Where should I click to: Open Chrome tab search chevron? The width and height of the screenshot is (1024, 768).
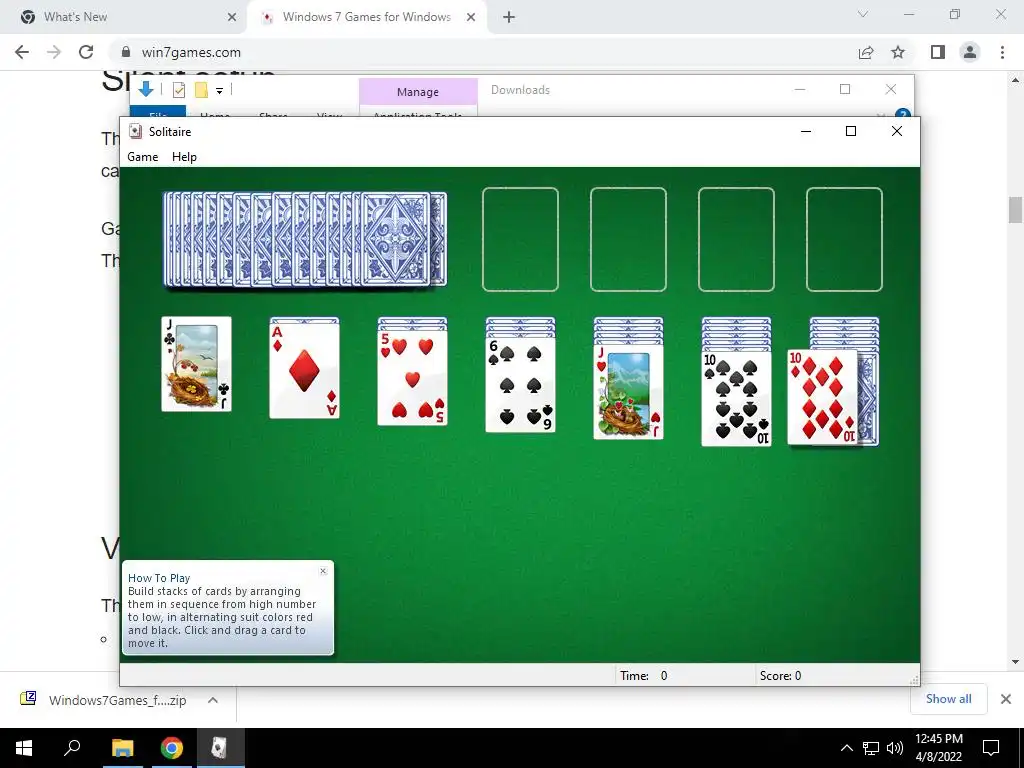(863, 14)
